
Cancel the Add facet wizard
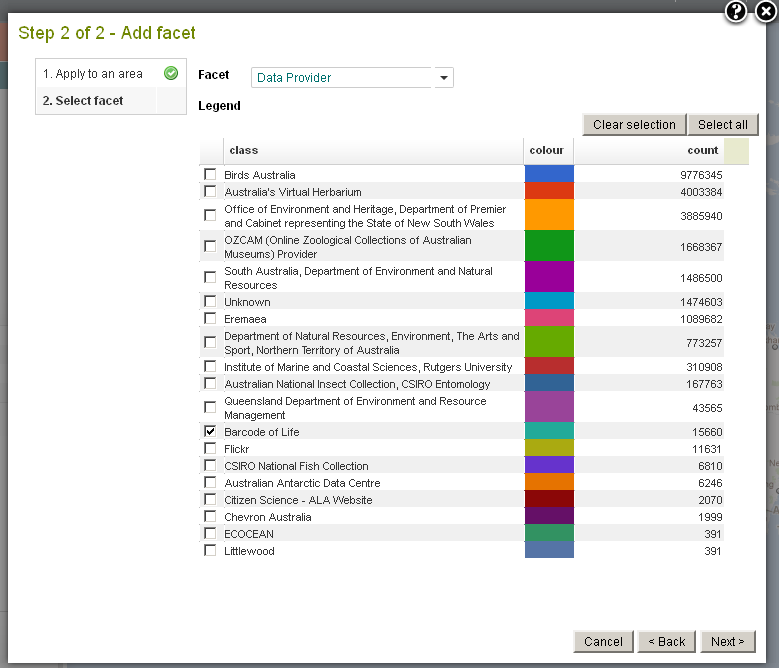click(603, 641)
